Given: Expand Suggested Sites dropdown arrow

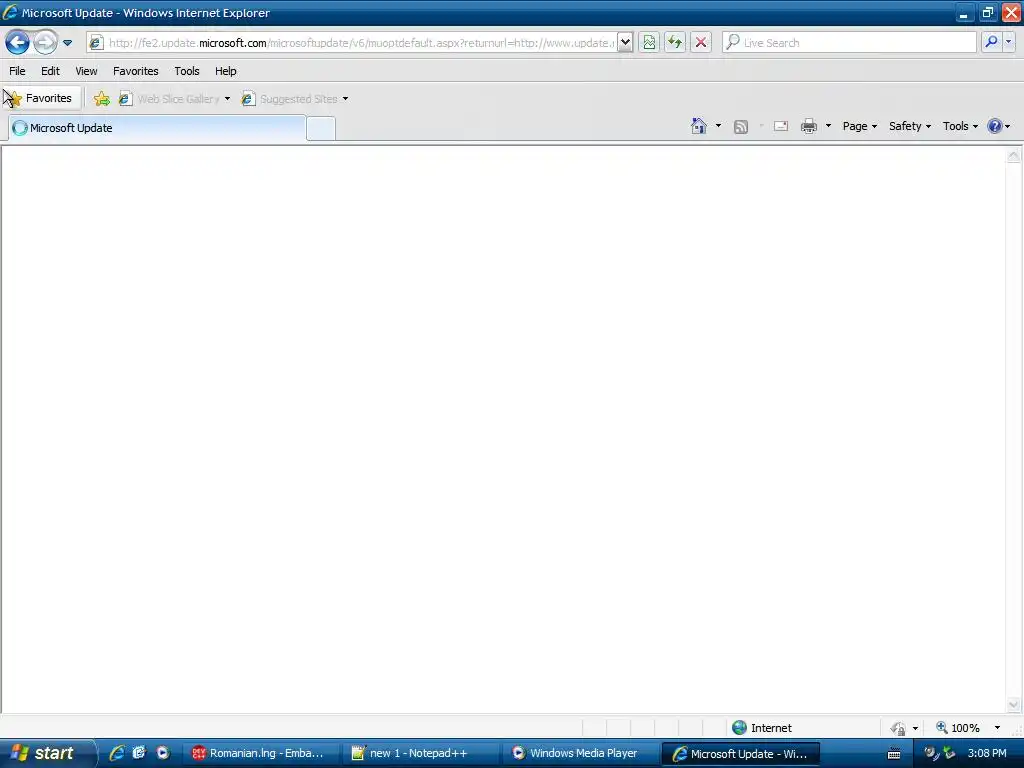Looking at the screenshot, I should [345, 99].
